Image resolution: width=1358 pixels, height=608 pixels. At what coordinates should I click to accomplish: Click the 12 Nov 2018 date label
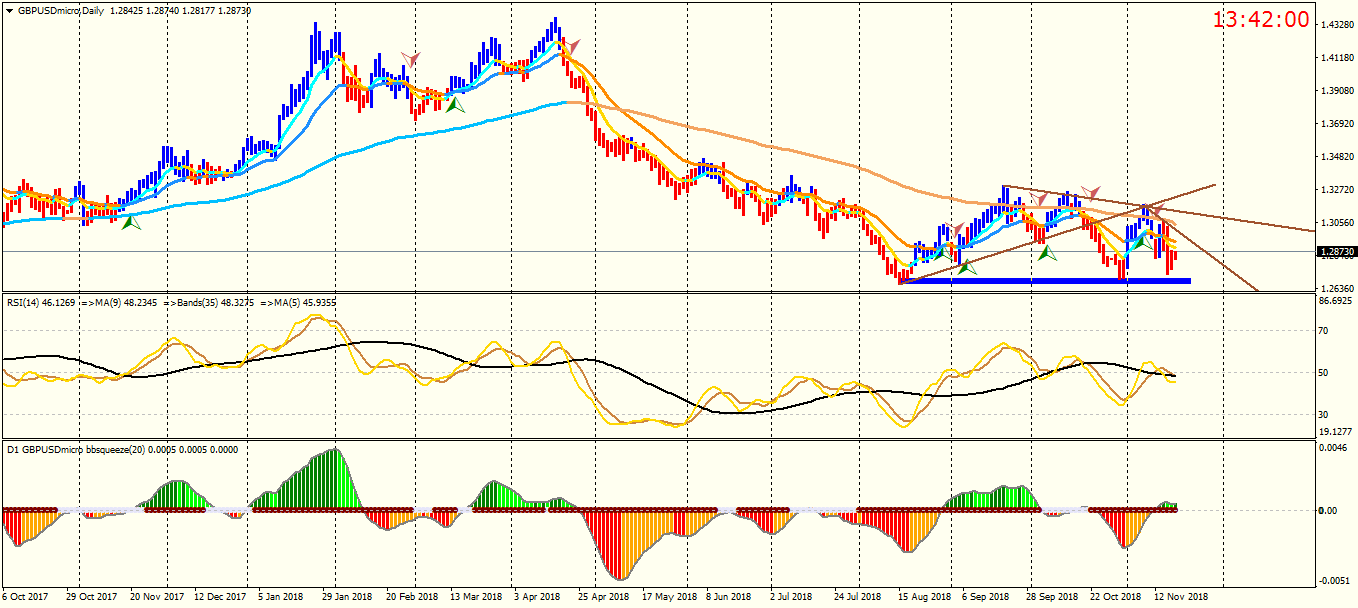pos(1182,597)
